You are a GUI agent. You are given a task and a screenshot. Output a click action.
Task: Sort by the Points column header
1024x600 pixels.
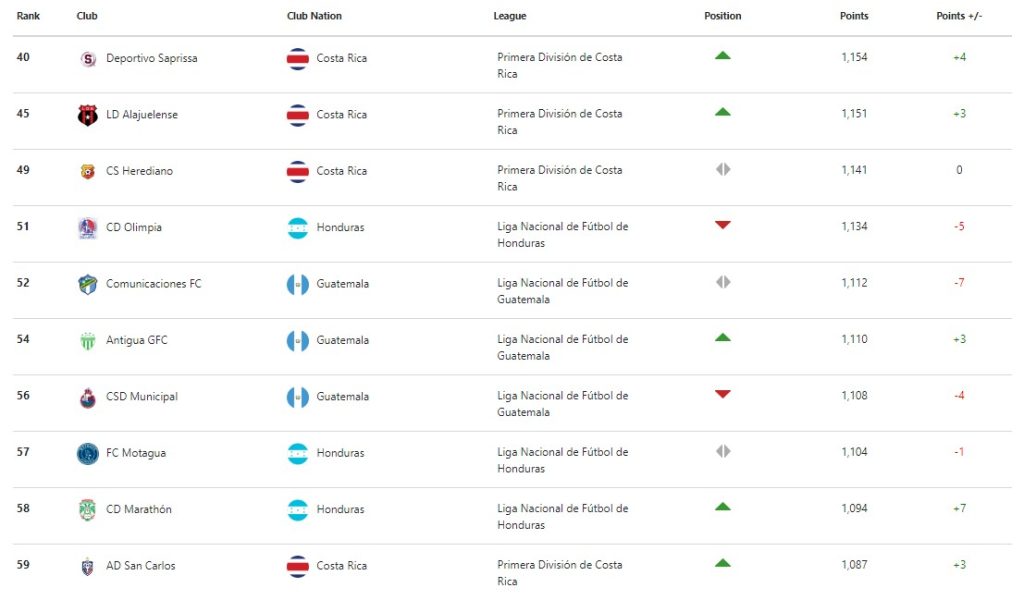[854, 16]
